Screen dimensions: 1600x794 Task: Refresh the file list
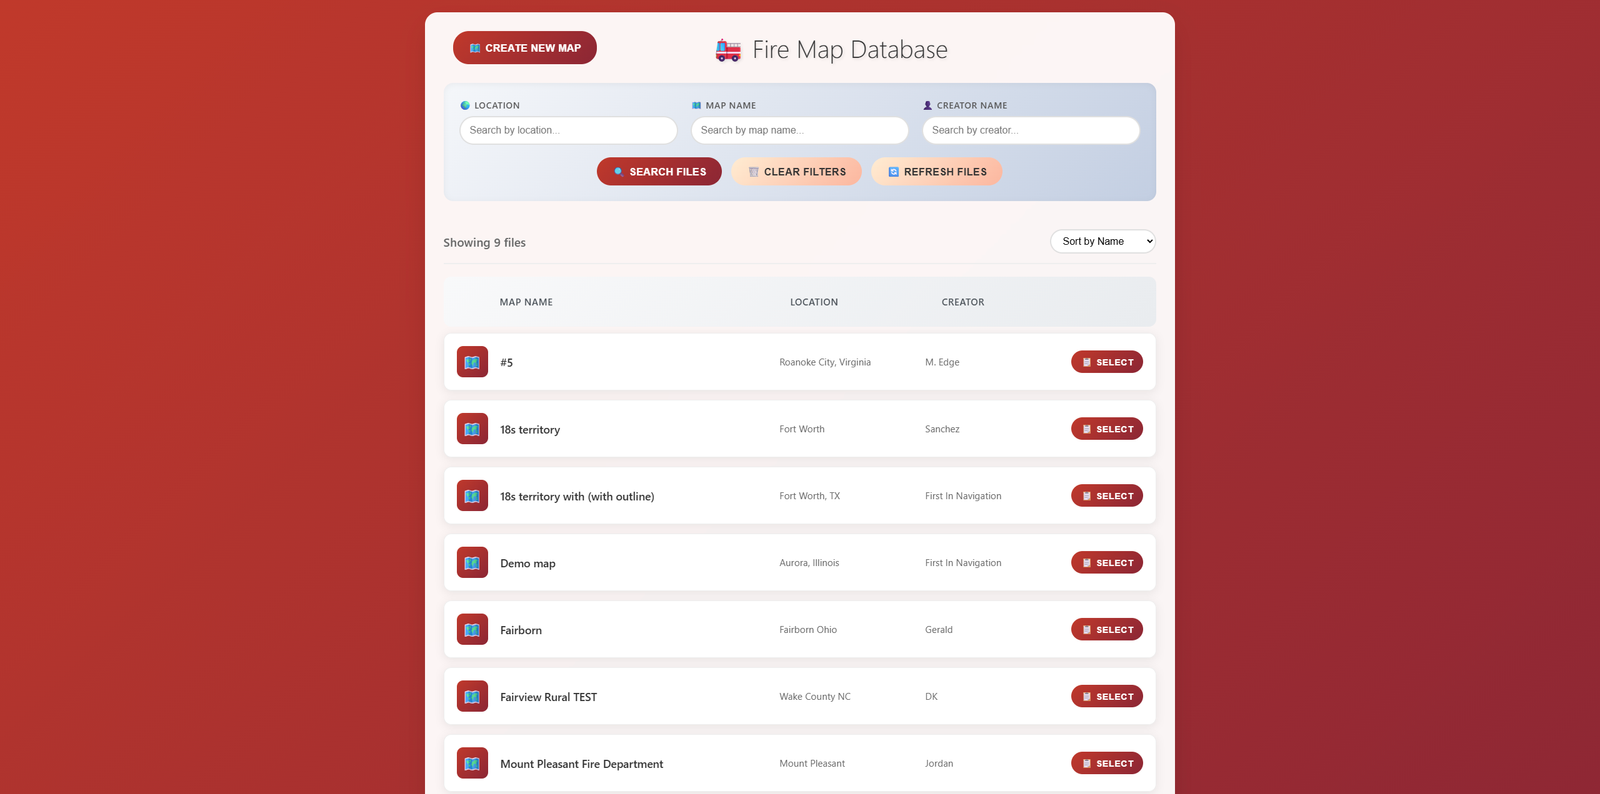936,172
